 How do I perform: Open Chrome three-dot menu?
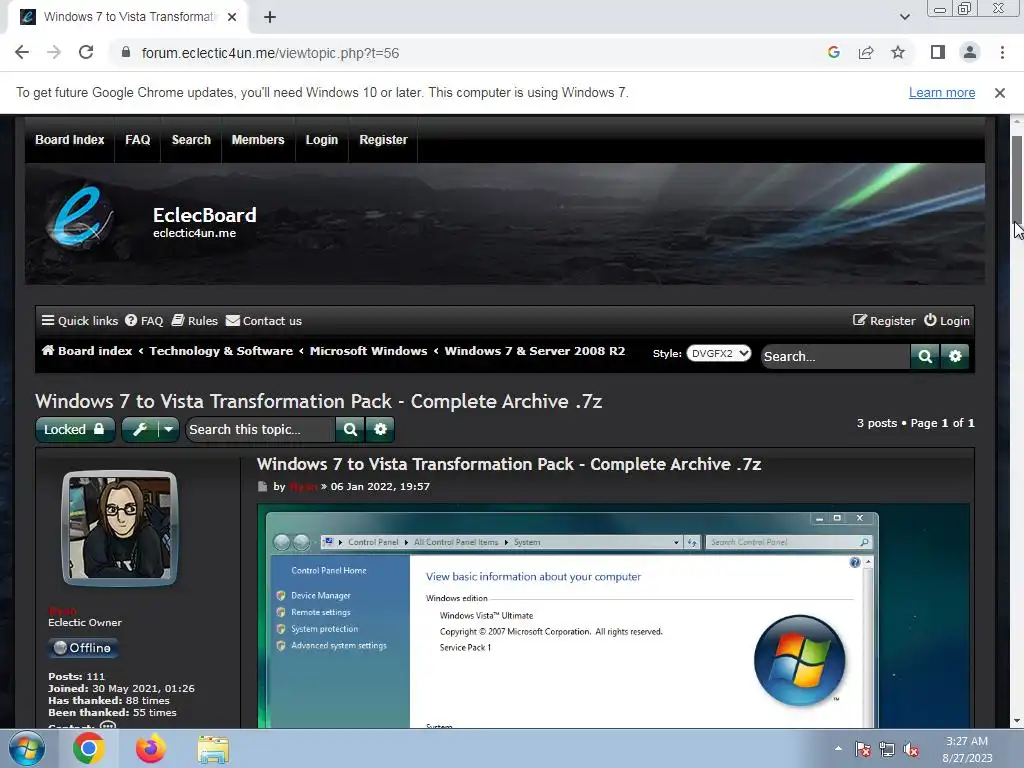(x=1002, y=53)
